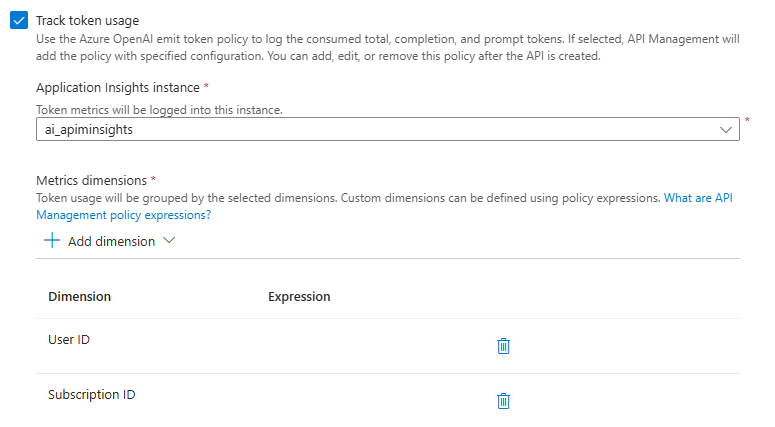Select the Expression column header
The image size is (775, 427).
(x=299, y=297)
